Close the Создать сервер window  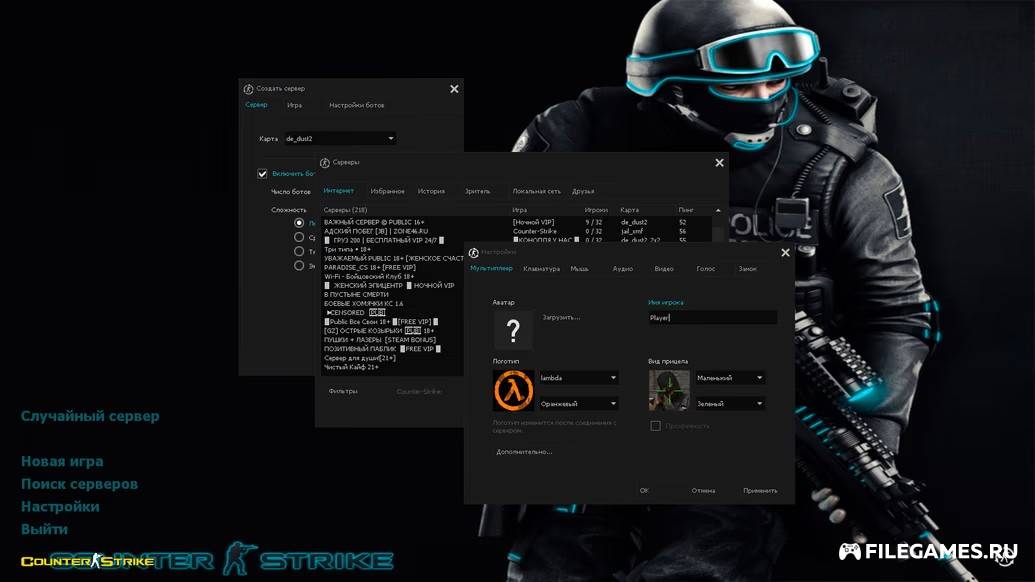coord(454,89)
